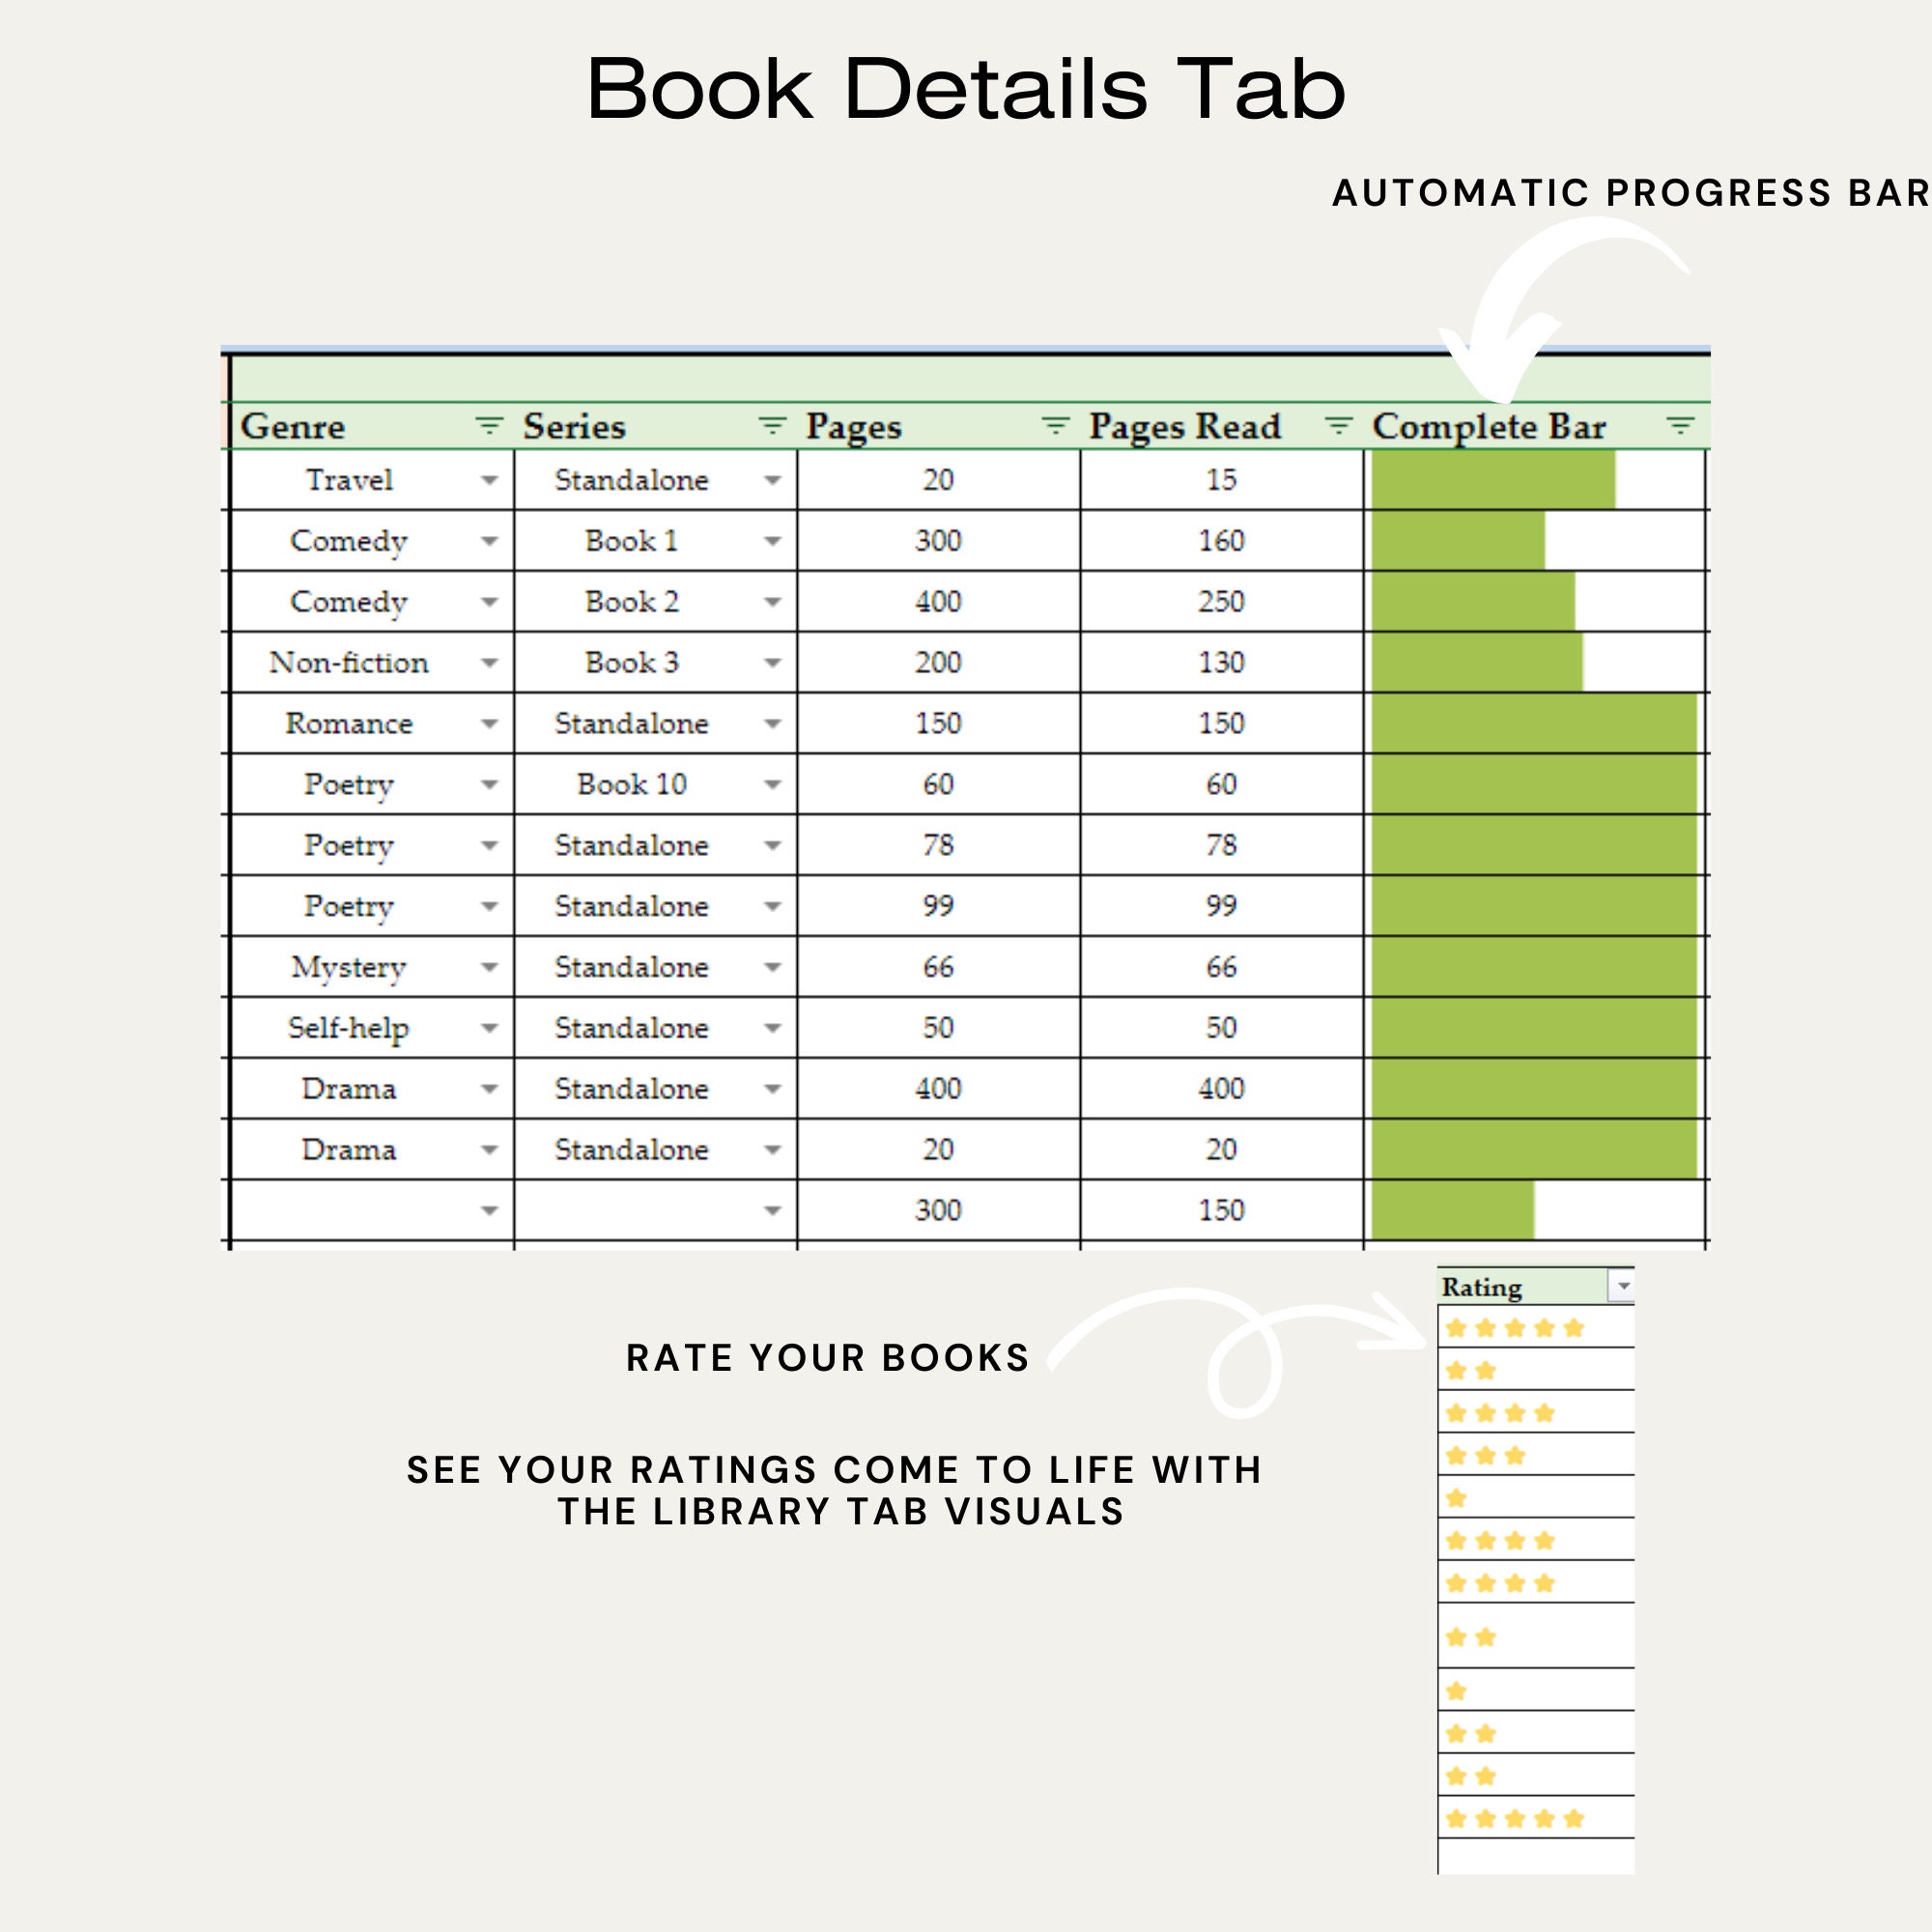1932x1932 pixels.
Task: Open the Pages column filter
Action: [1055, 425]
